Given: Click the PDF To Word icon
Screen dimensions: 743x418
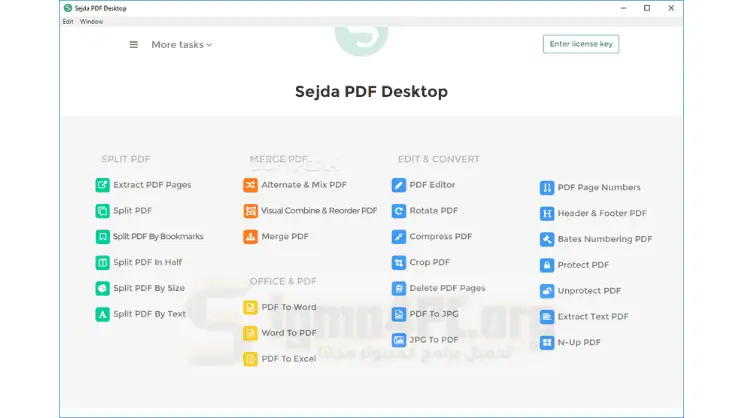Looking at the screenshot, I should click(x=251, y=308).
